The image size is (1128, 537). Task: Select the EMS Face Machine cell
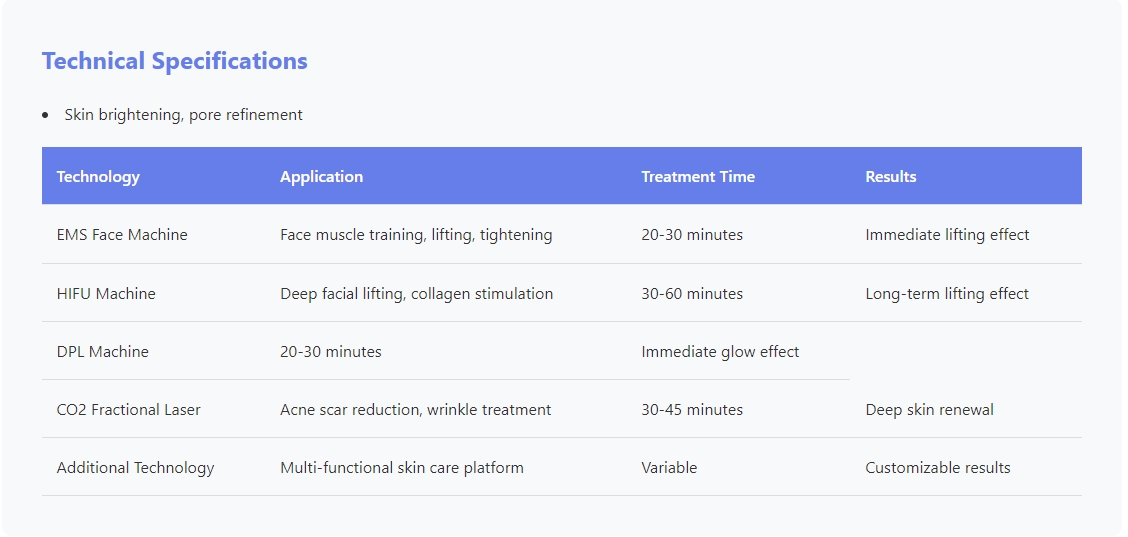tap(122, 235)
